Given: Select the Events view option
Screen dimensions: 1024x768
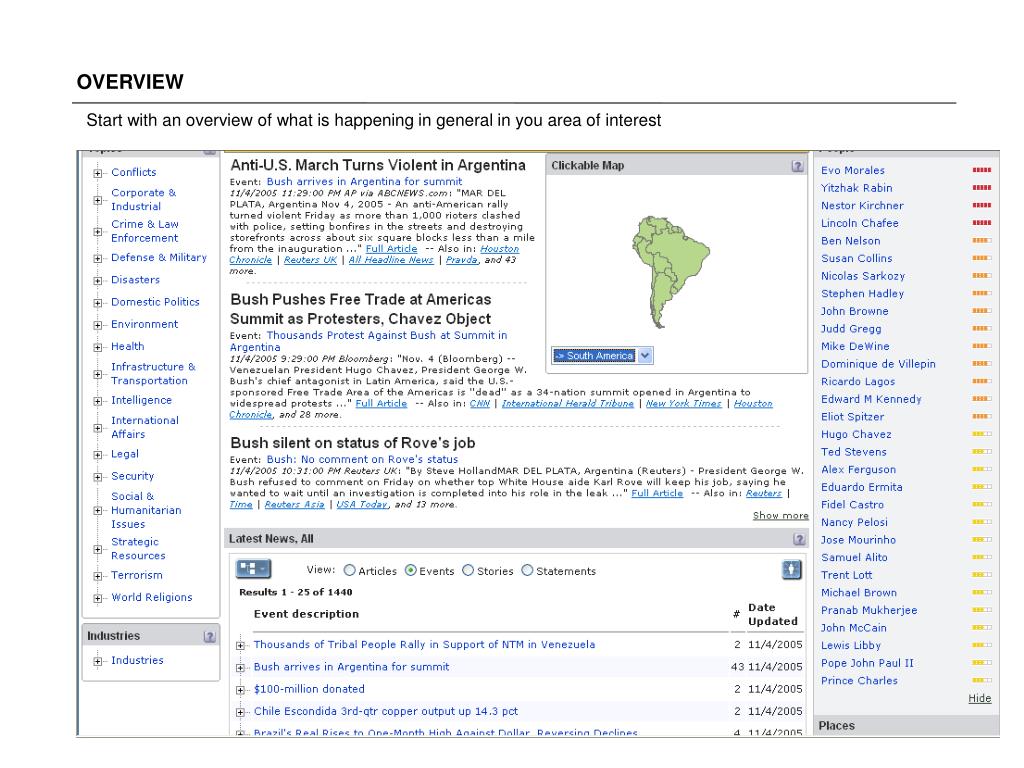Looking at the screenshot, I should tap(411, 571).
